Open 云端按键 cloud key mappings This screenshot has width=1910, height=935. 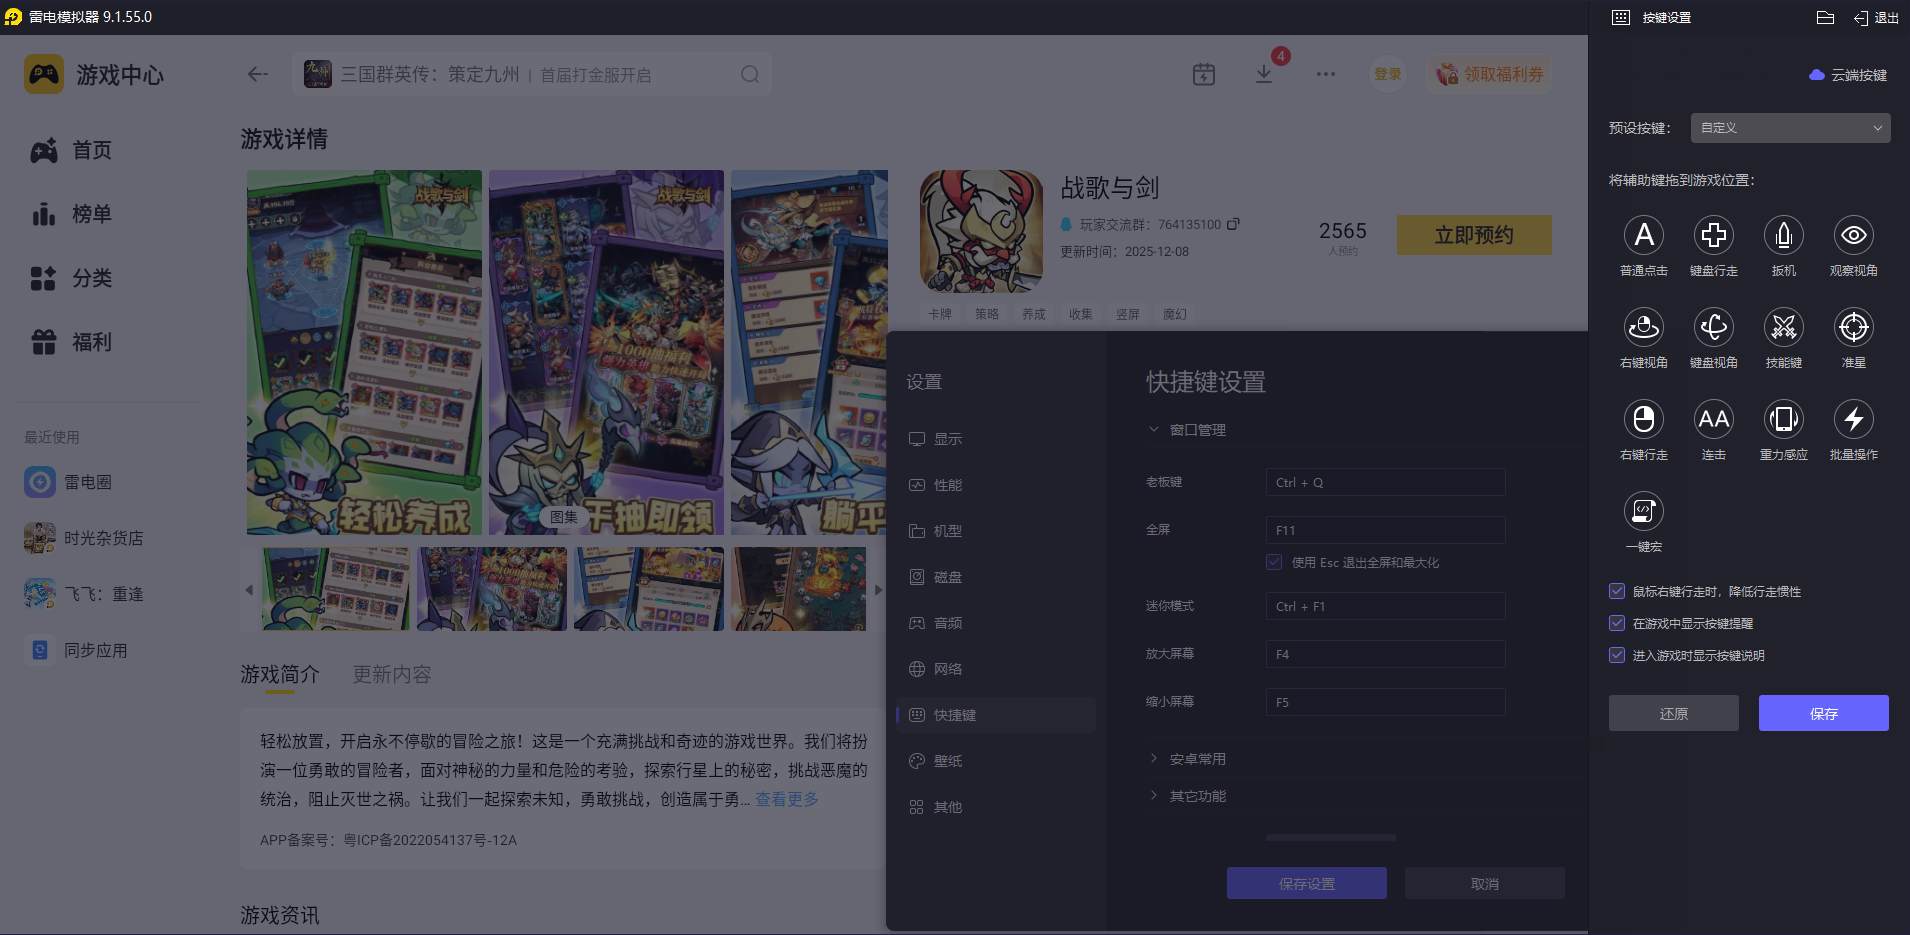coord(1849,75)
